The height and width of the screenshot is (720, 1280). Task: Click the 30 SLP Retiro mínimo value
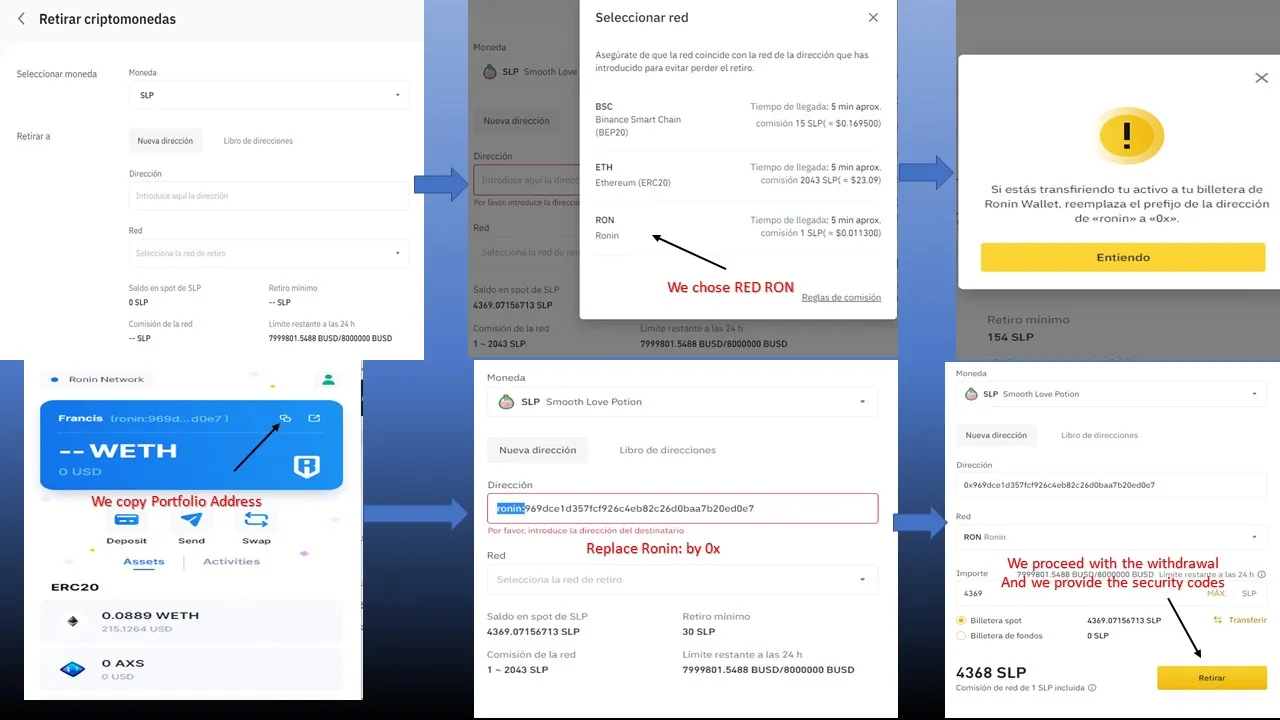click(x=697, y=632)
